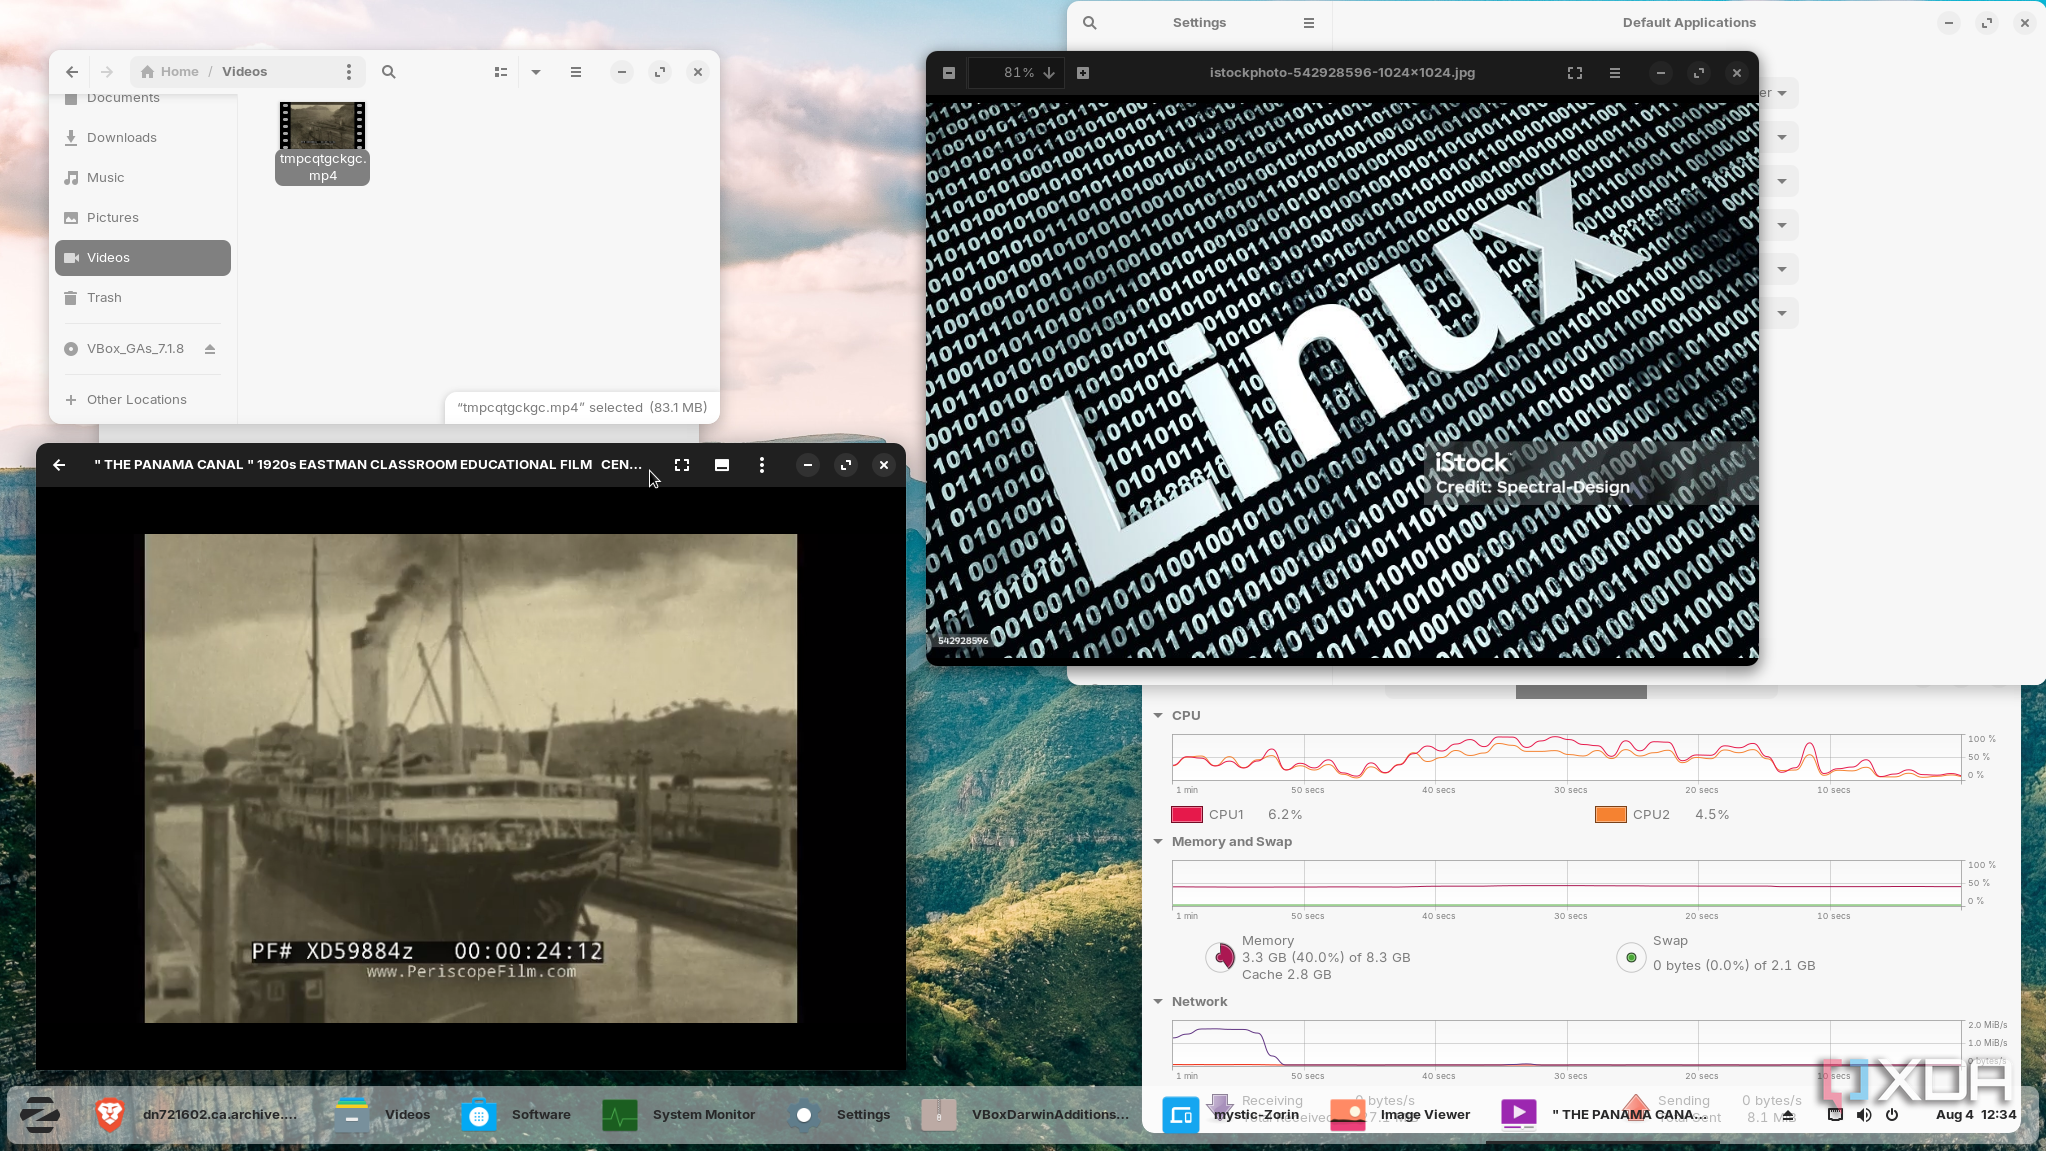Open volume icon in system tray

click(x=1864, y=1115)
